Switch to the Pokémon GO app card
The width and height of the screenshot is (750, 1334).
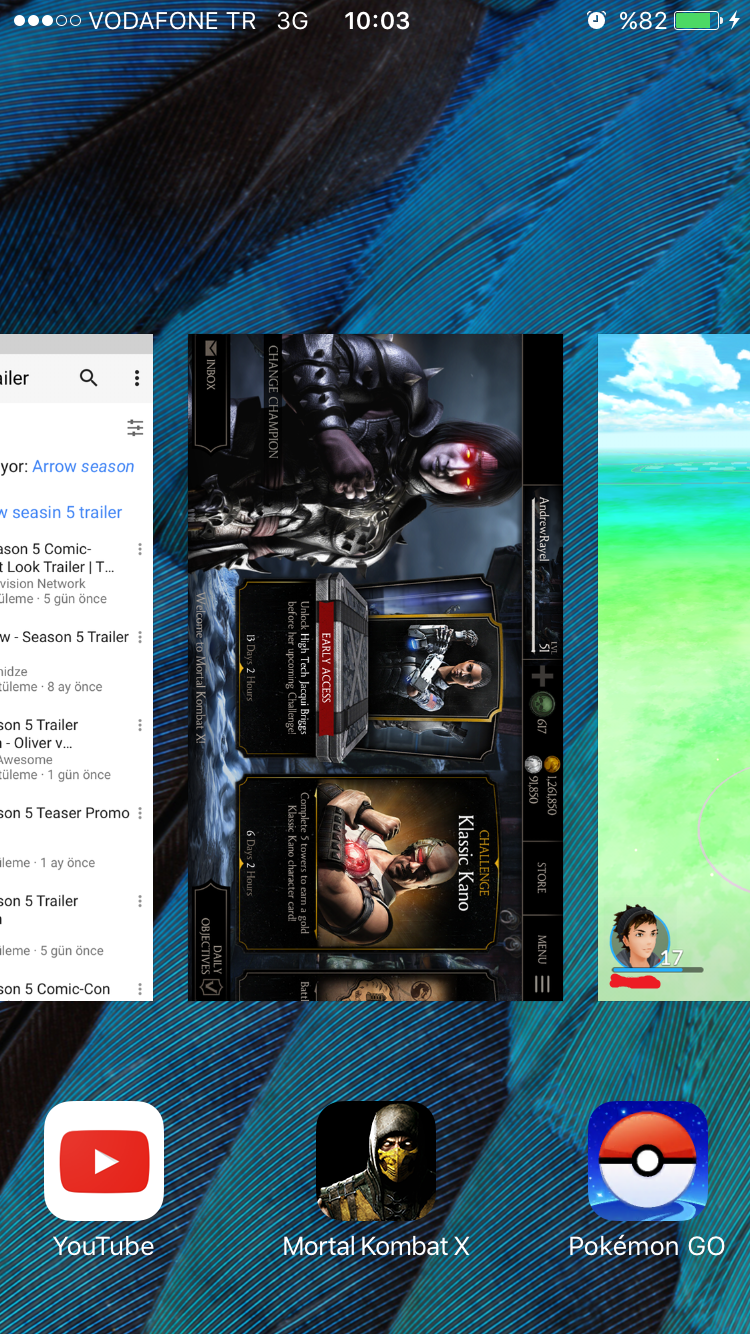[x=674, y=667]
